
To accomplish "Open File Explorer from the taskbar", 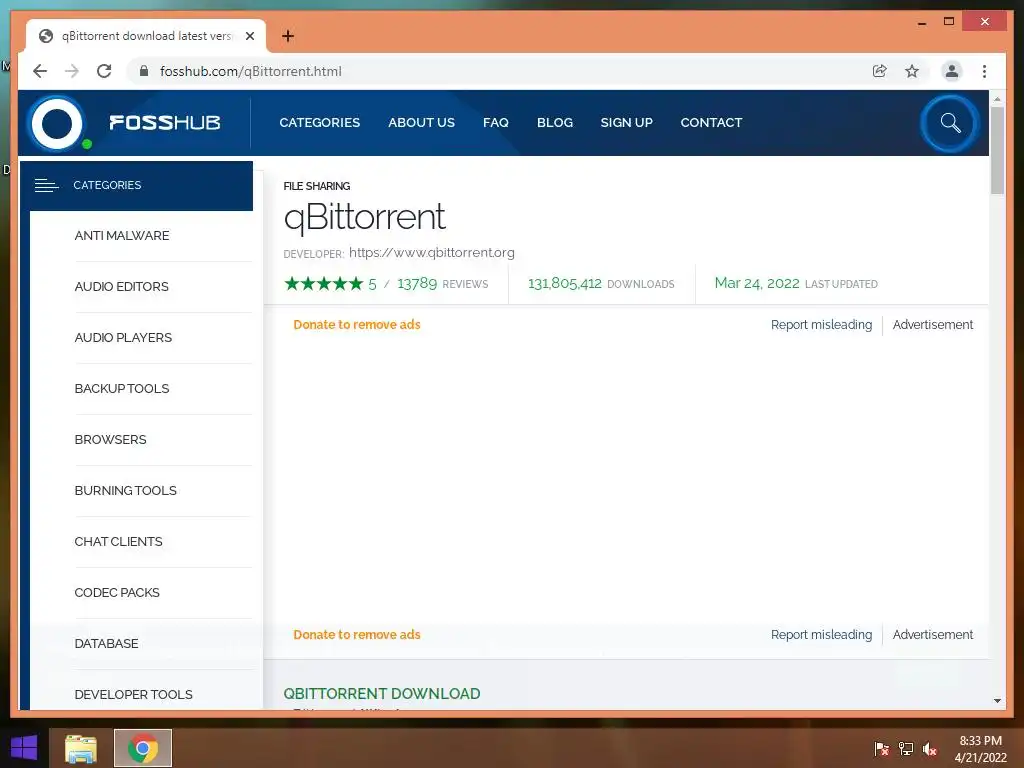I will [81, 748].
